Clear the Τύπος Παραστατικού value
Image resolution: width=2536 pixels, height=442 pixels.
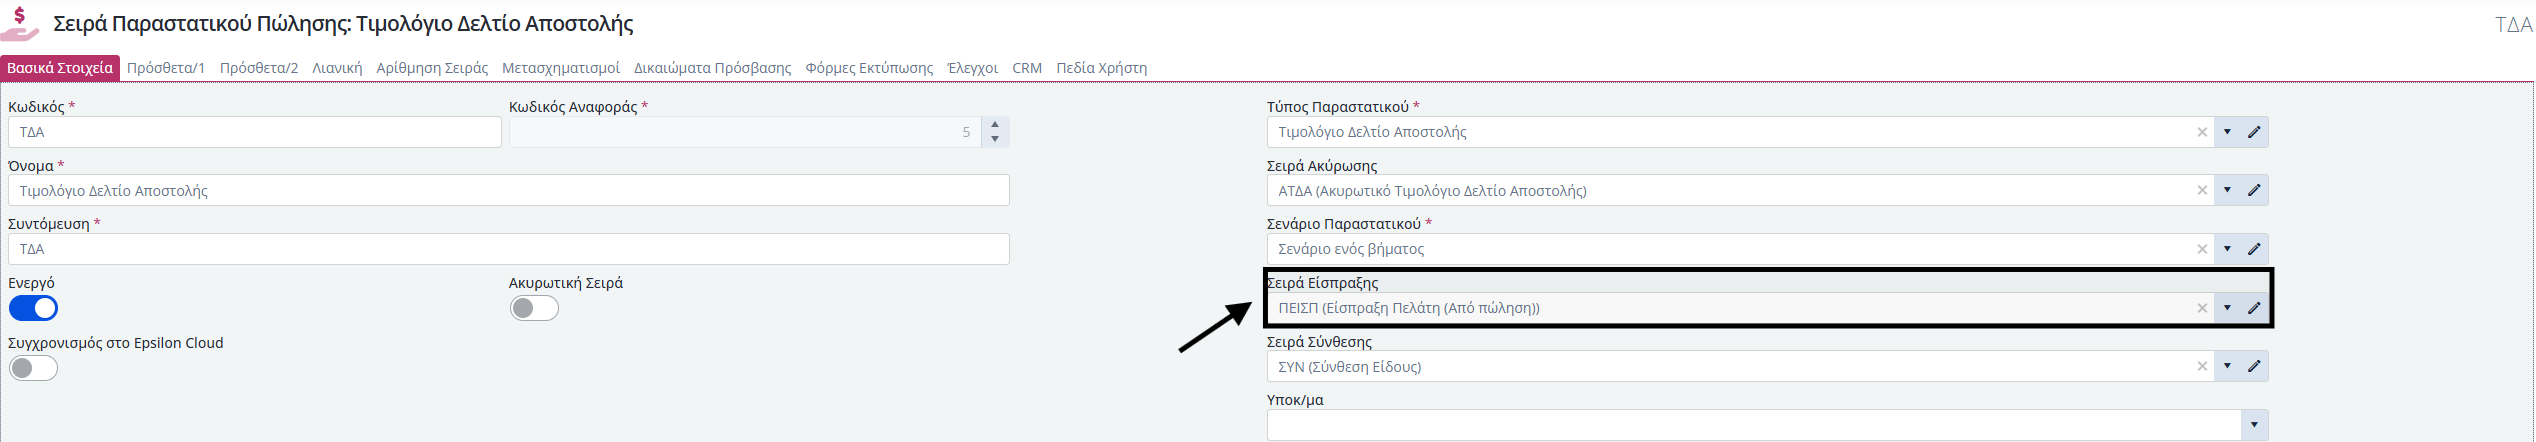[x=2202, y=132]
